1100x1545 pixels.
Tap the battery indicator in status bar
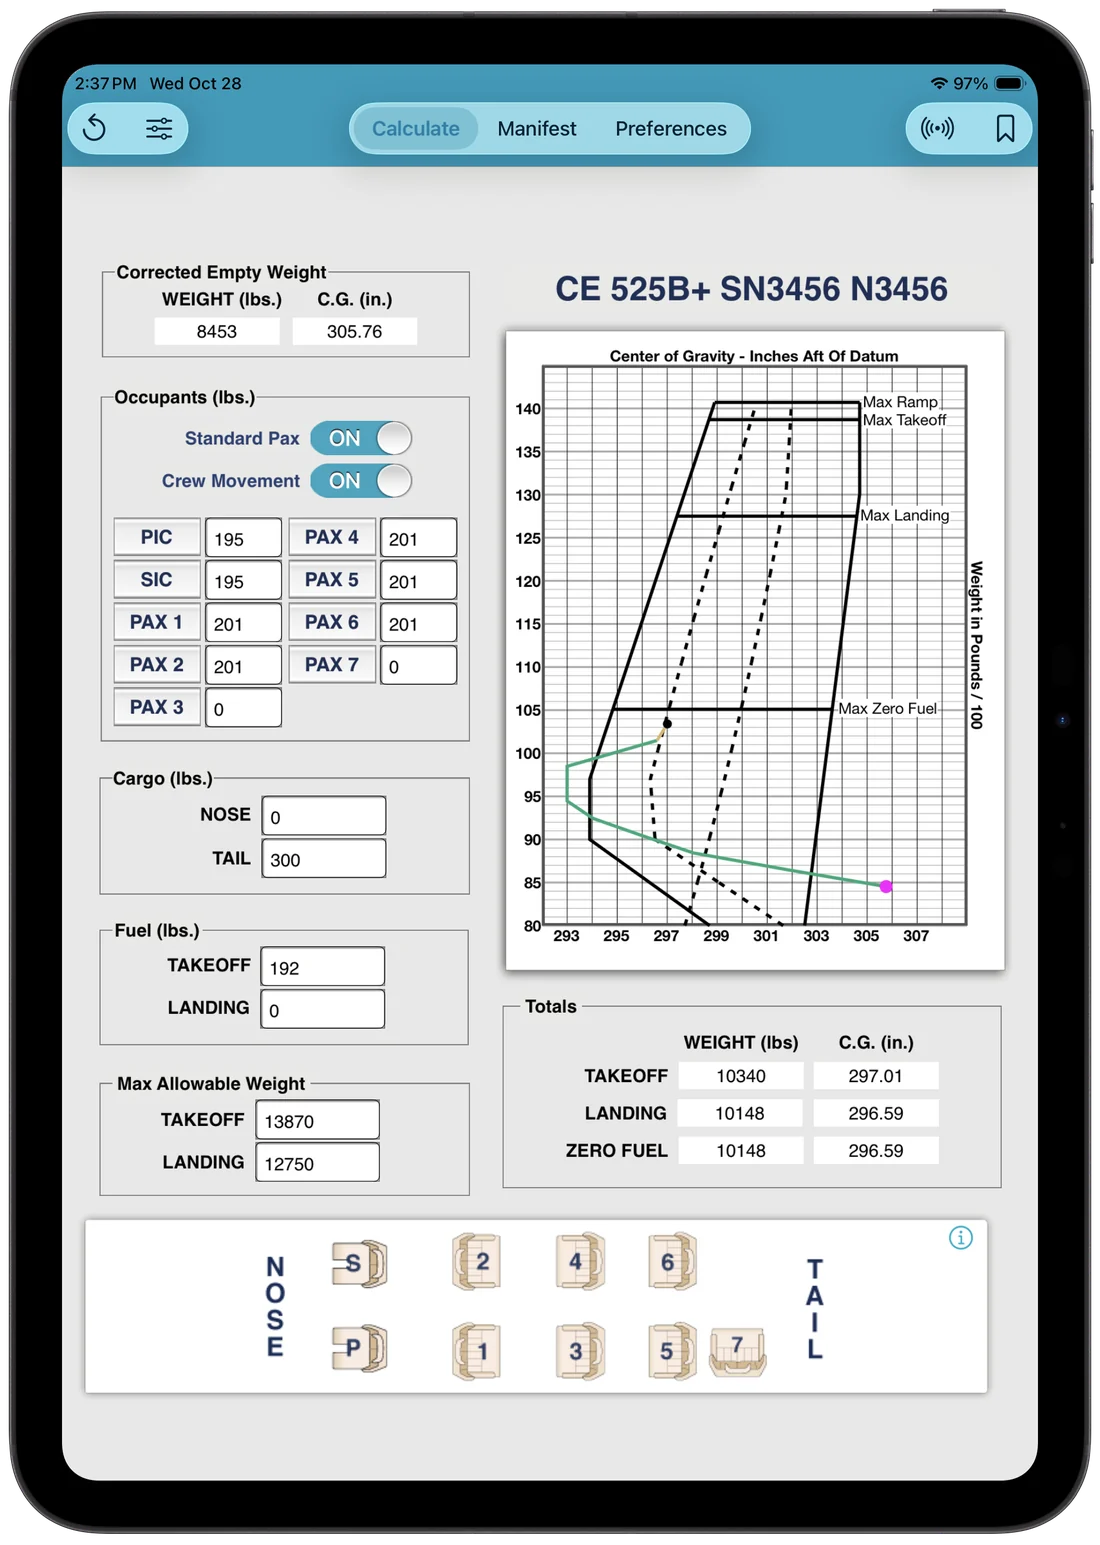point(1010,84)
